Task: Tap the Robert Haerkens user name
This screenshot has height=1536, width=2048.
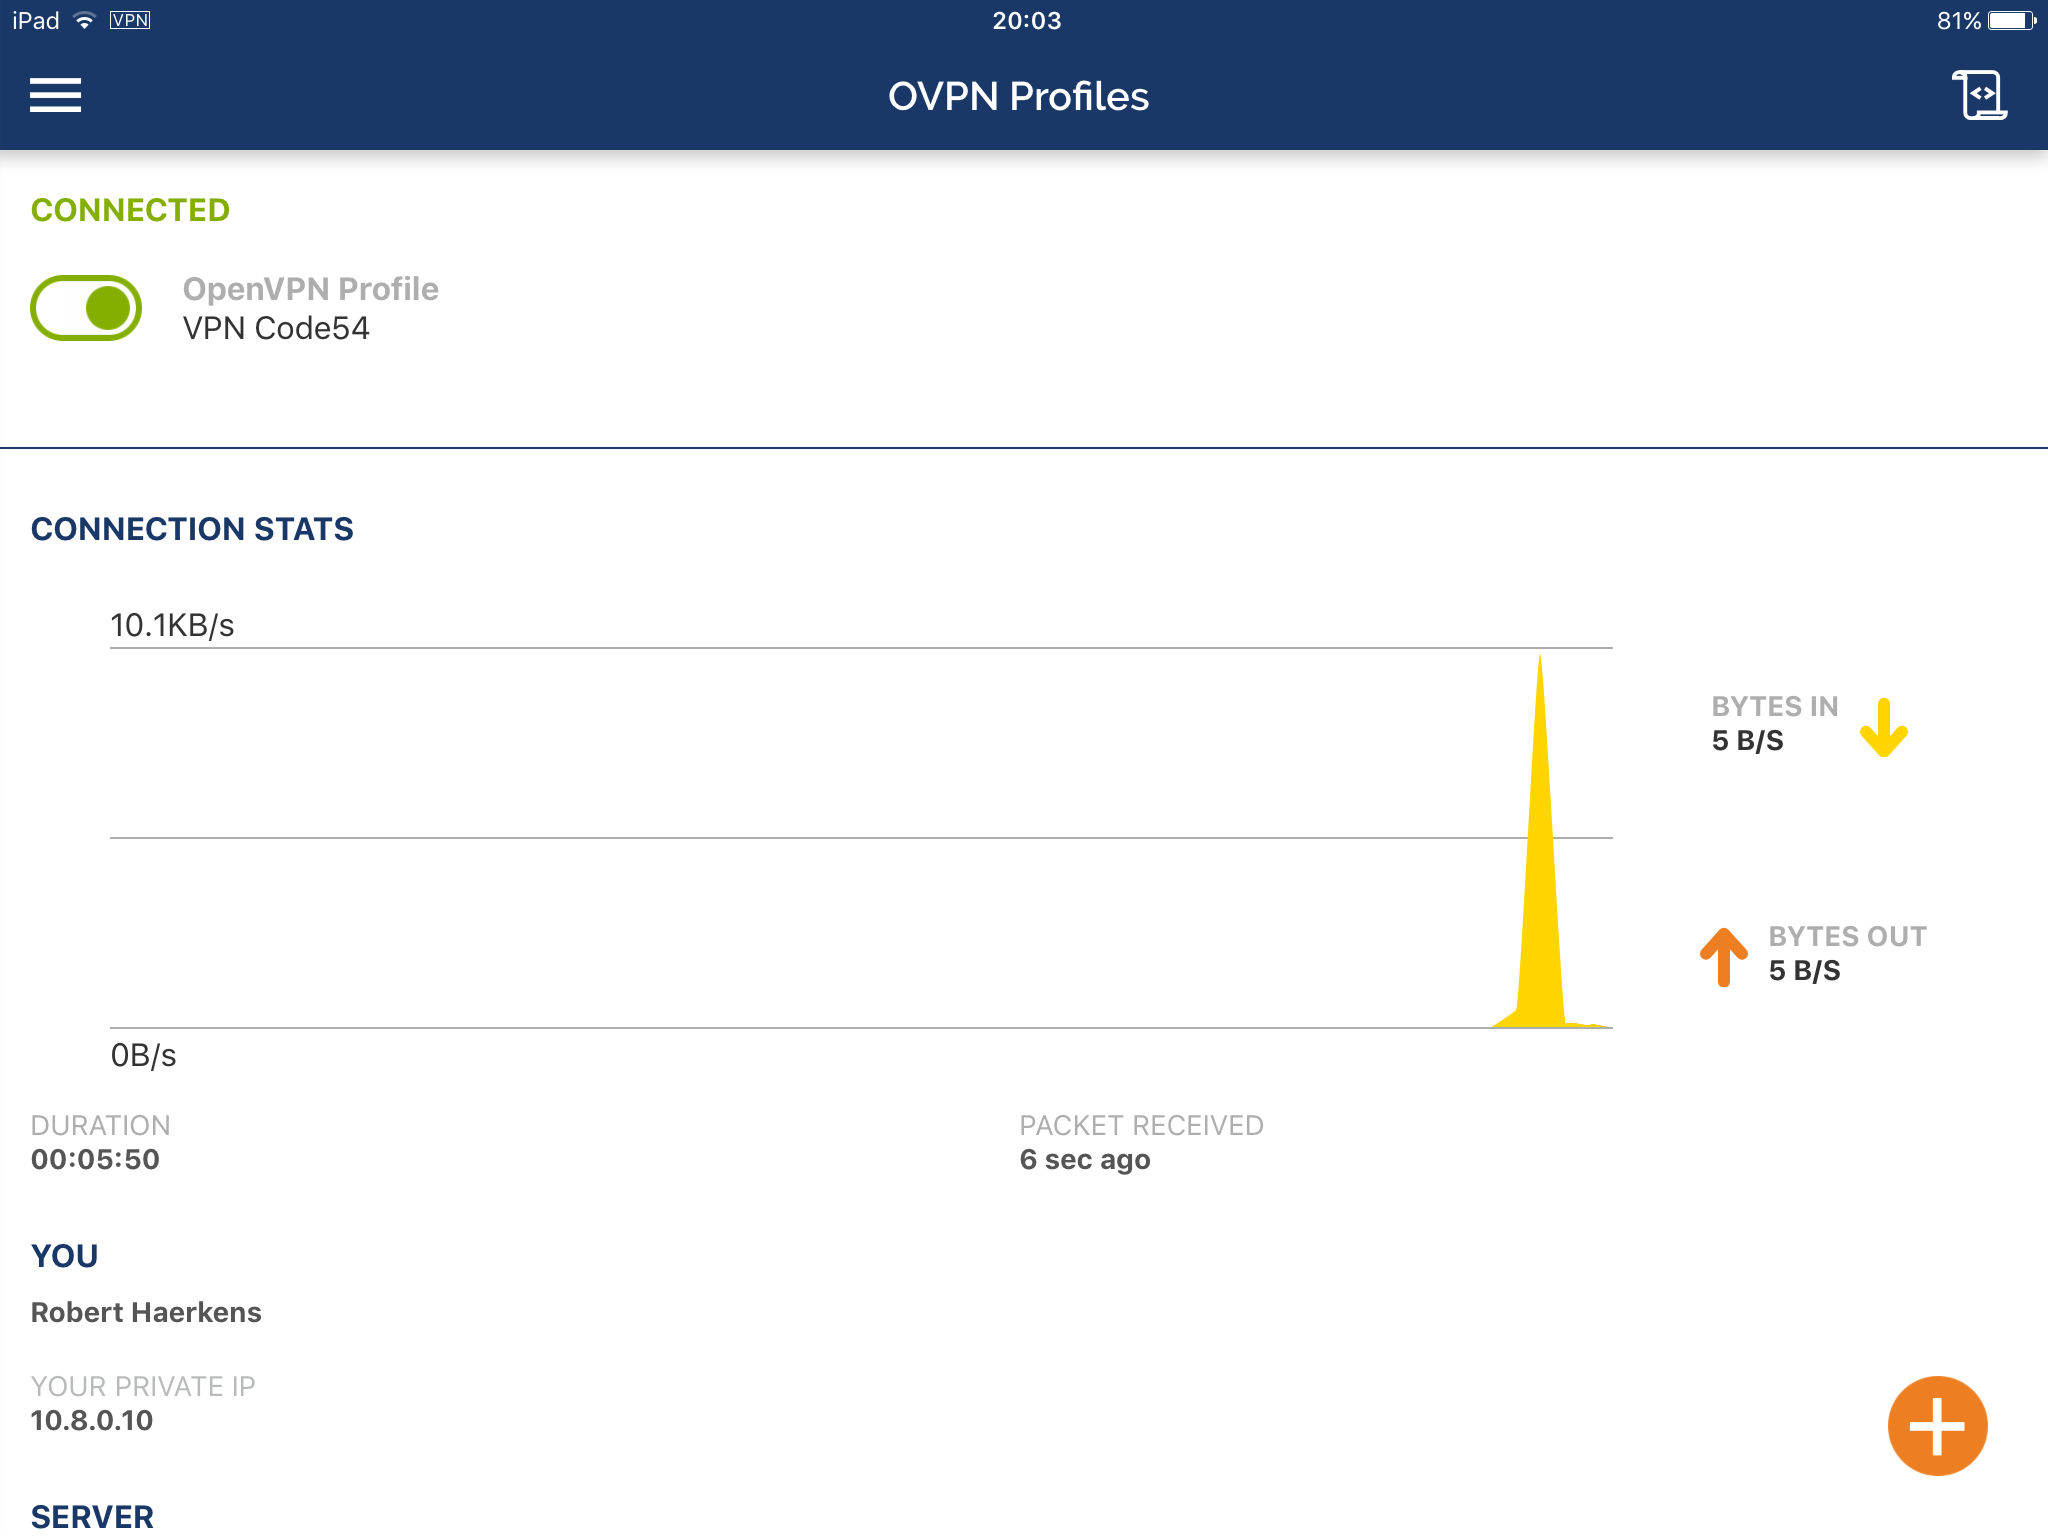Action: click(146, 1312)
